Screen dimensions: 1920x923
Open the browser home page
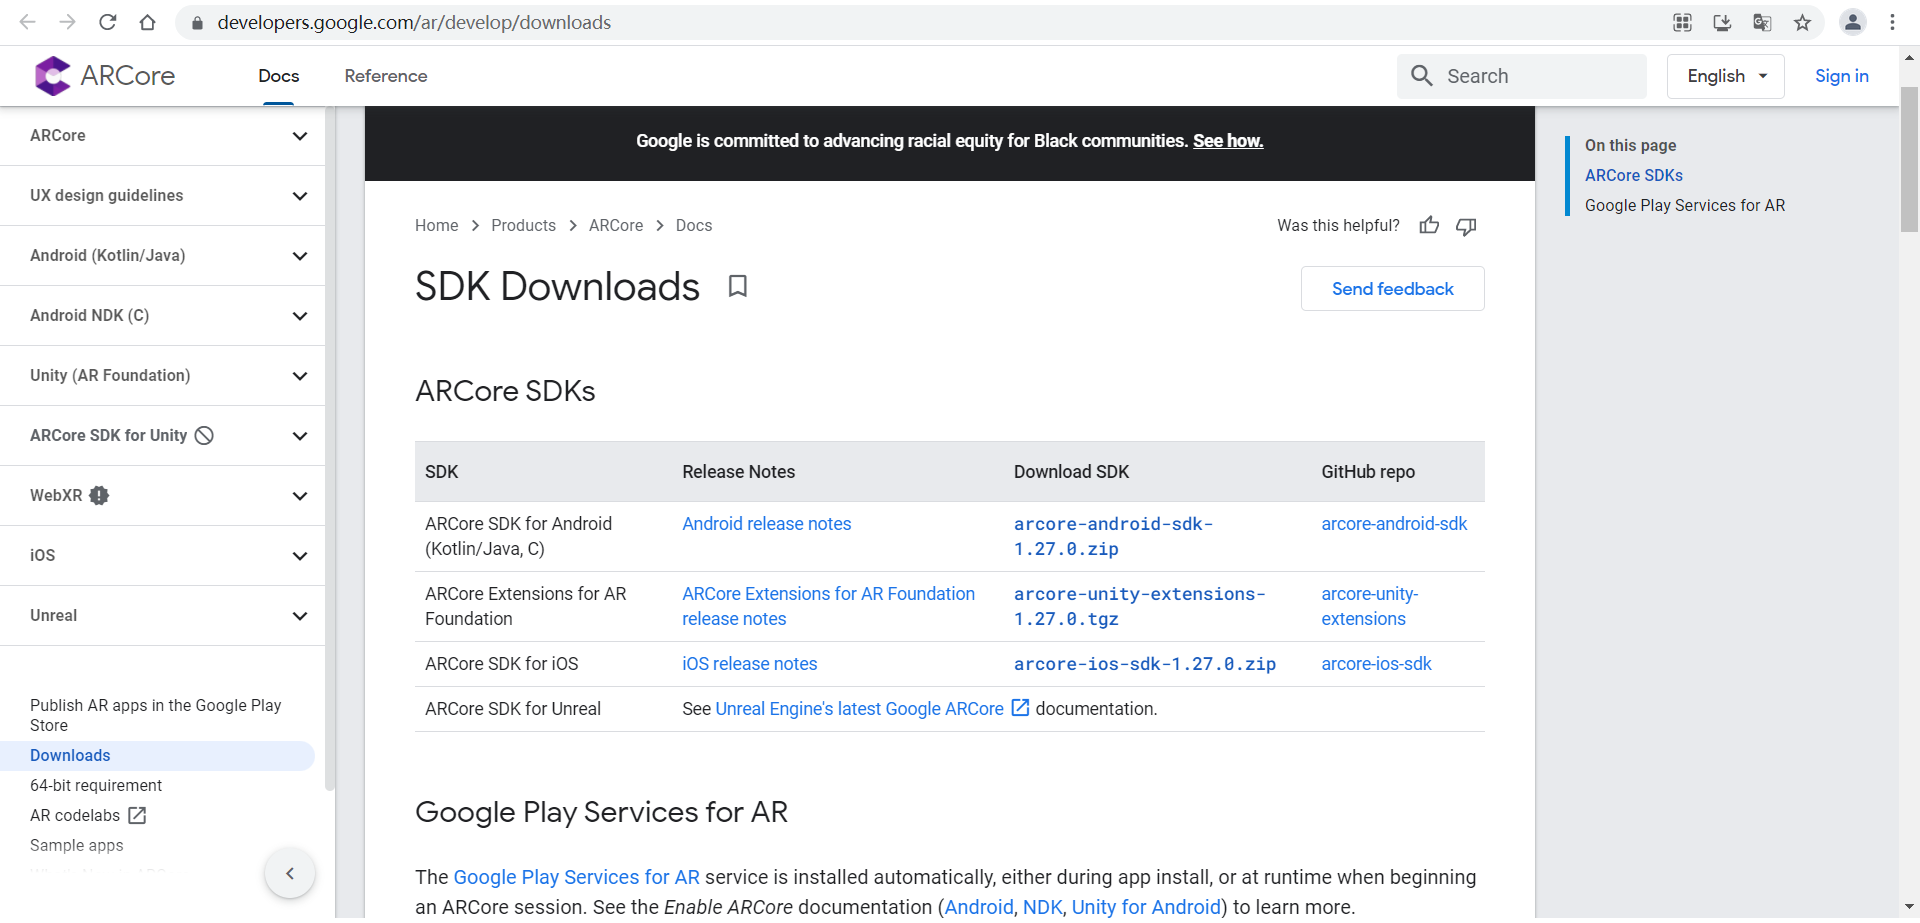click(x=147, y=22)
